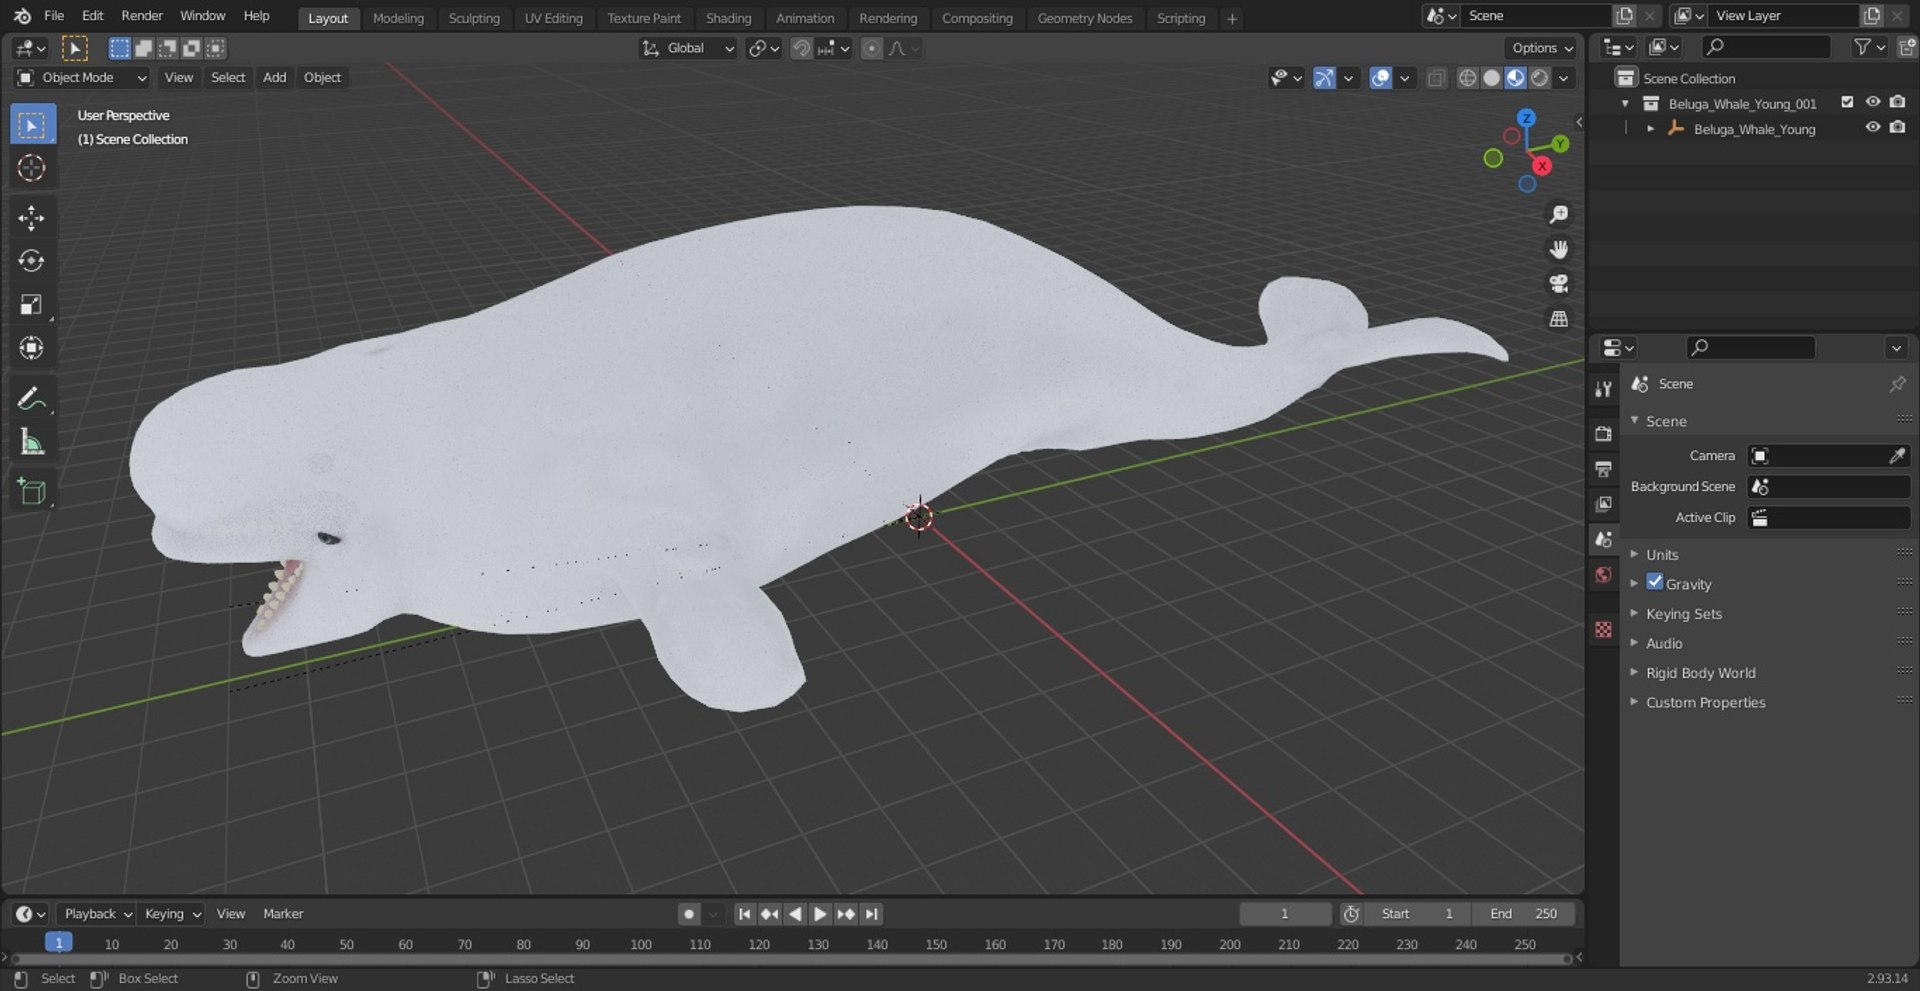Select the Transform tool
This screenshot has width=1920, height=991.
(x=32, y=348)
